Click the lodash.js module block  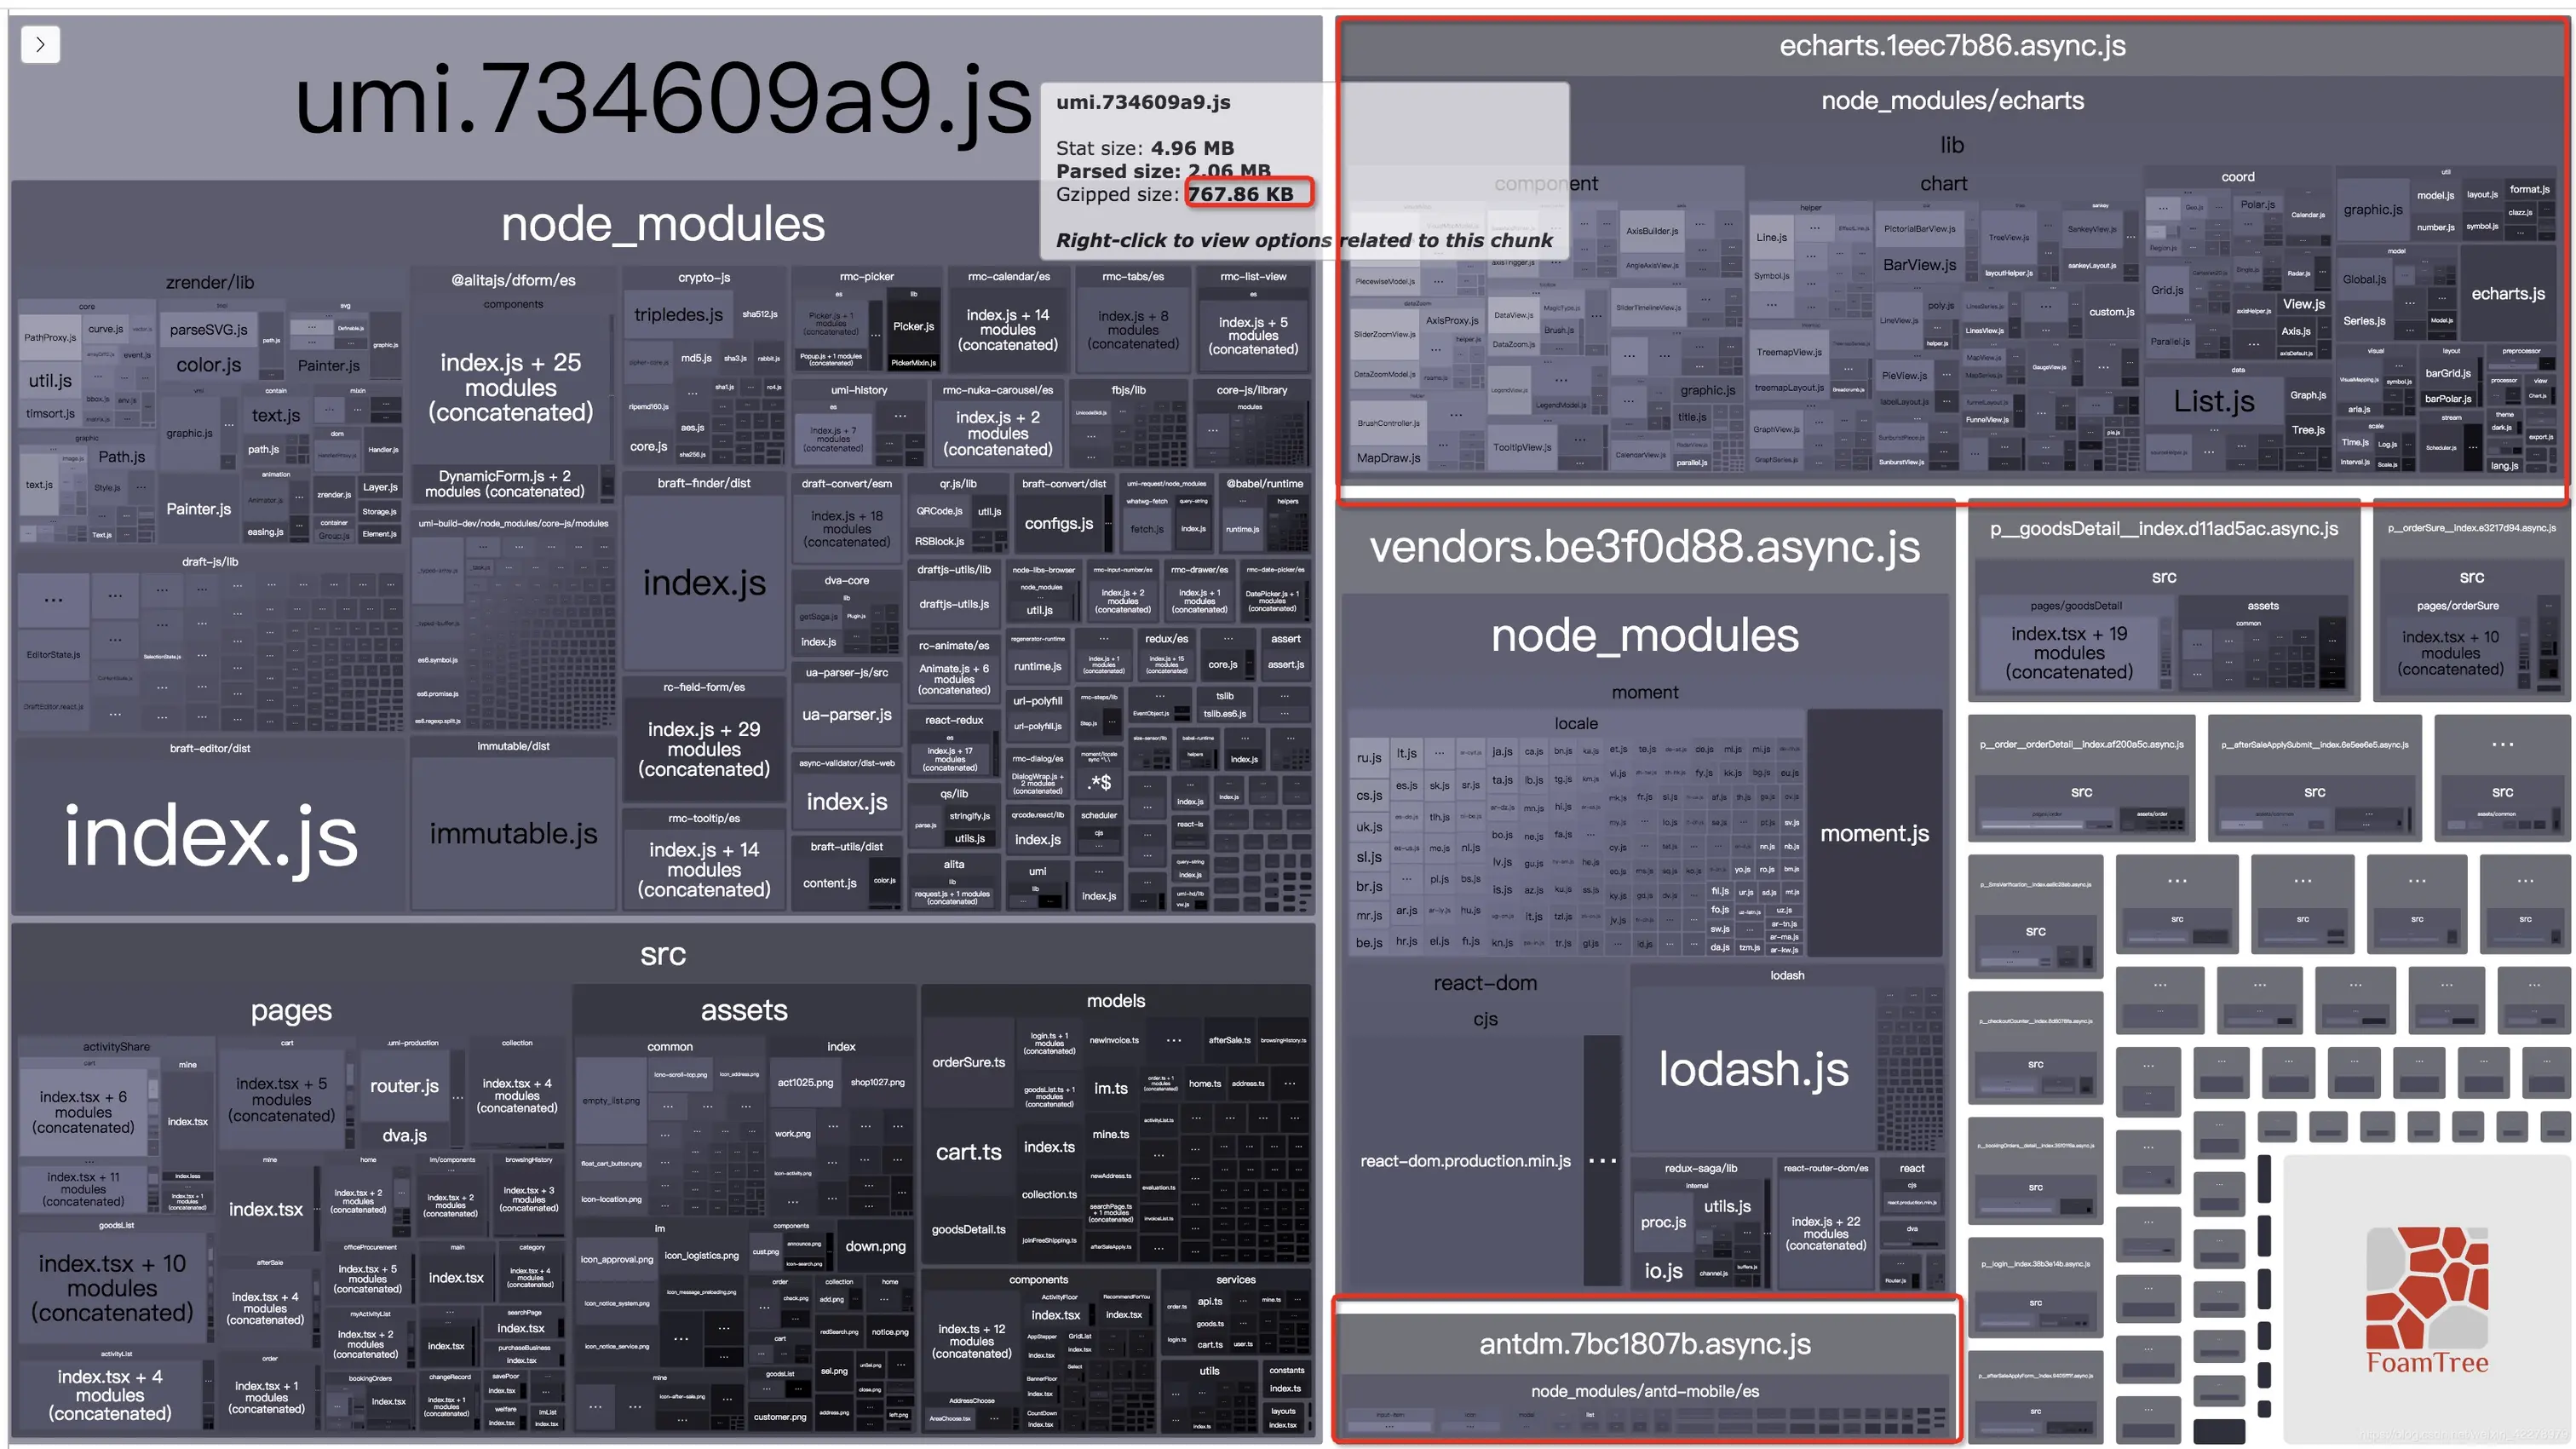1753,1068
